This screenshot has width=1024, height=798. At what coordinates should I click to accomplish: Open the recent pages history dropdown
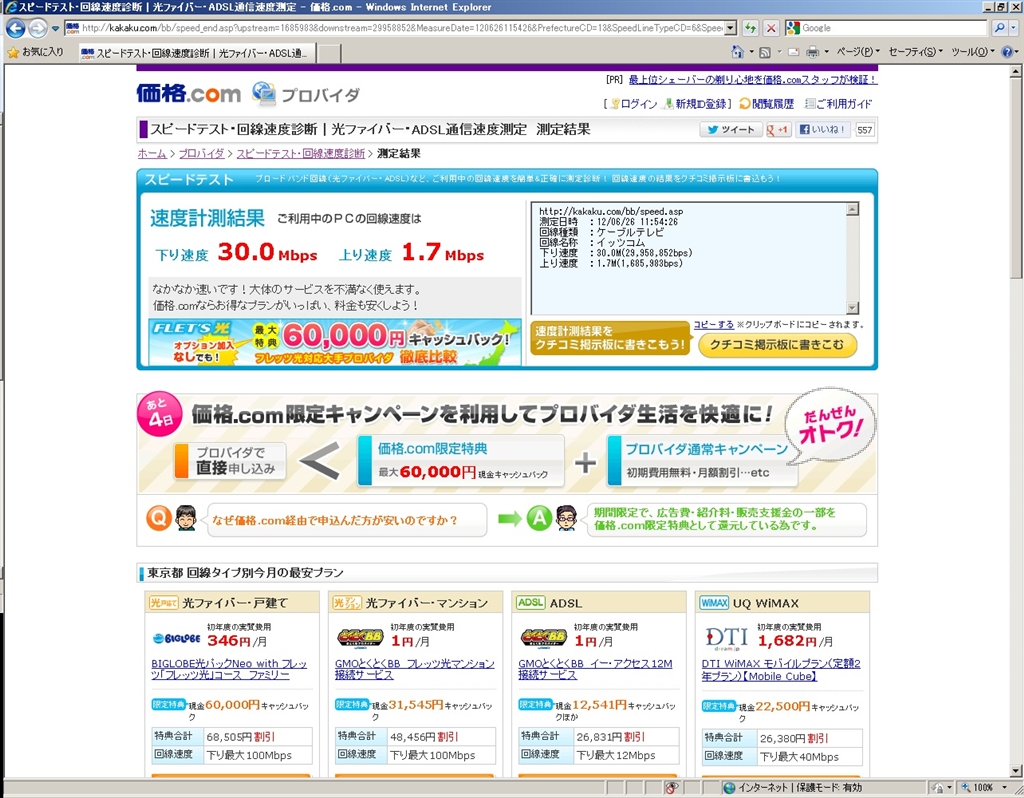(x=55, y=29)
